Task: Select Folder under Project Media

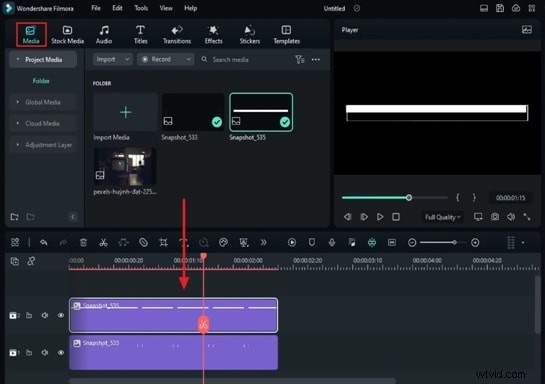Action: click(41, 81)
